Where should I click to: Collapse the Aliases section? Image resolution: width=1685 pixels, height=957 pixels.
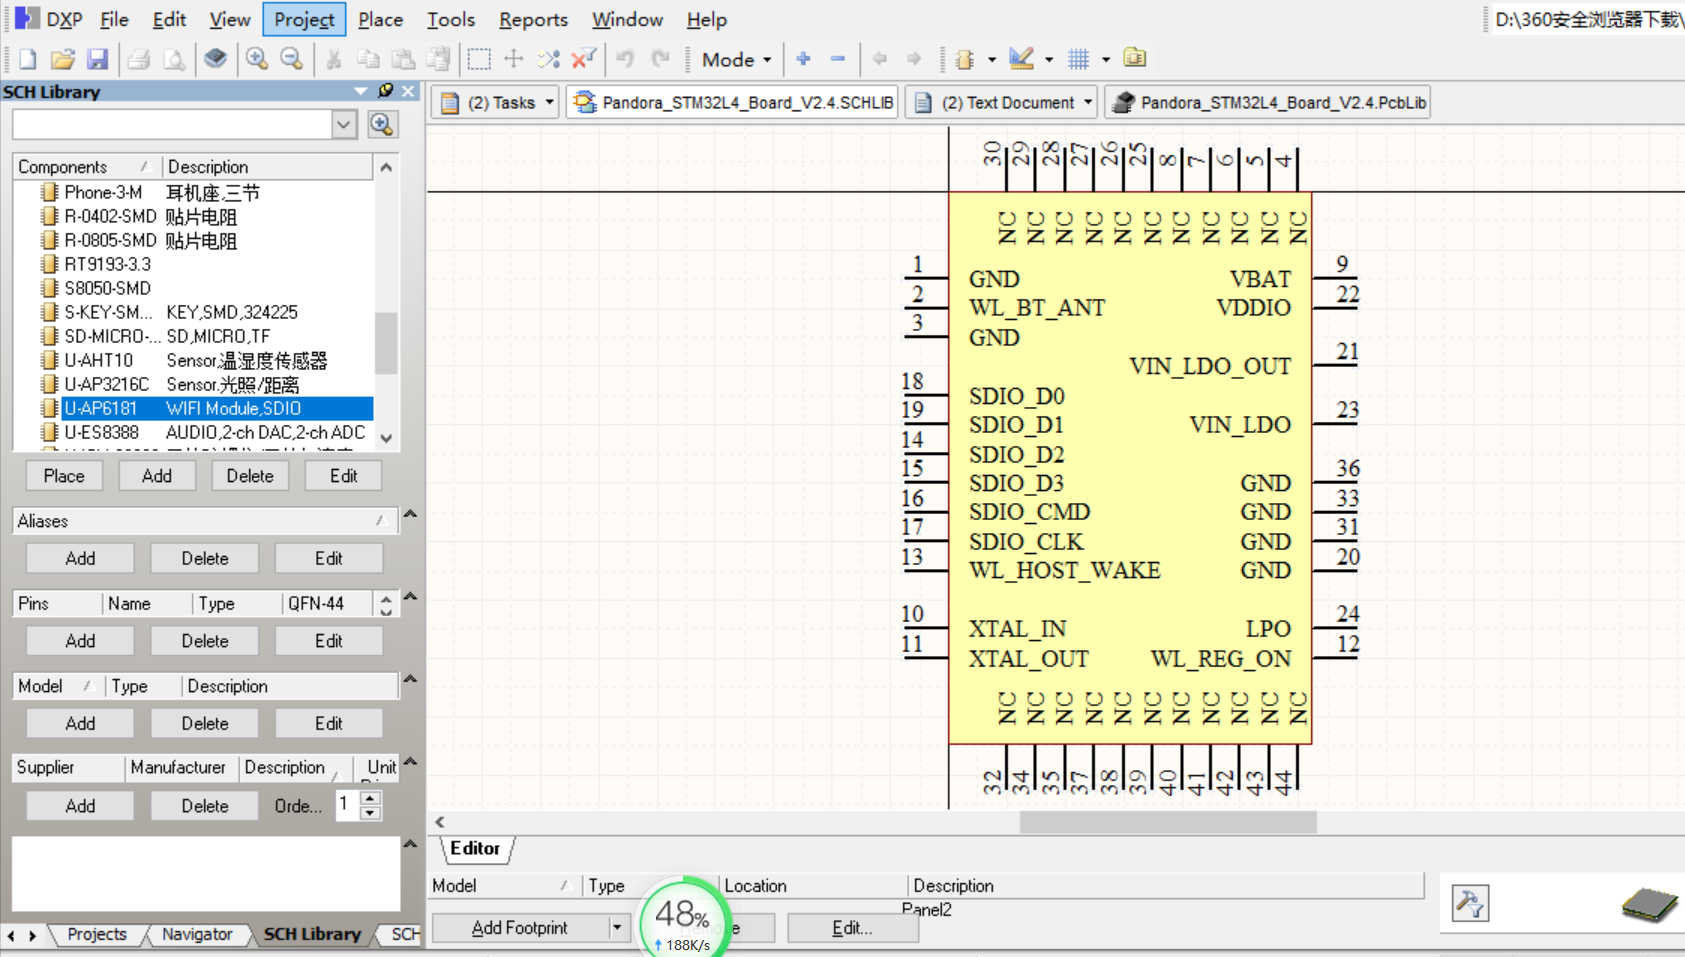point(410,514)
